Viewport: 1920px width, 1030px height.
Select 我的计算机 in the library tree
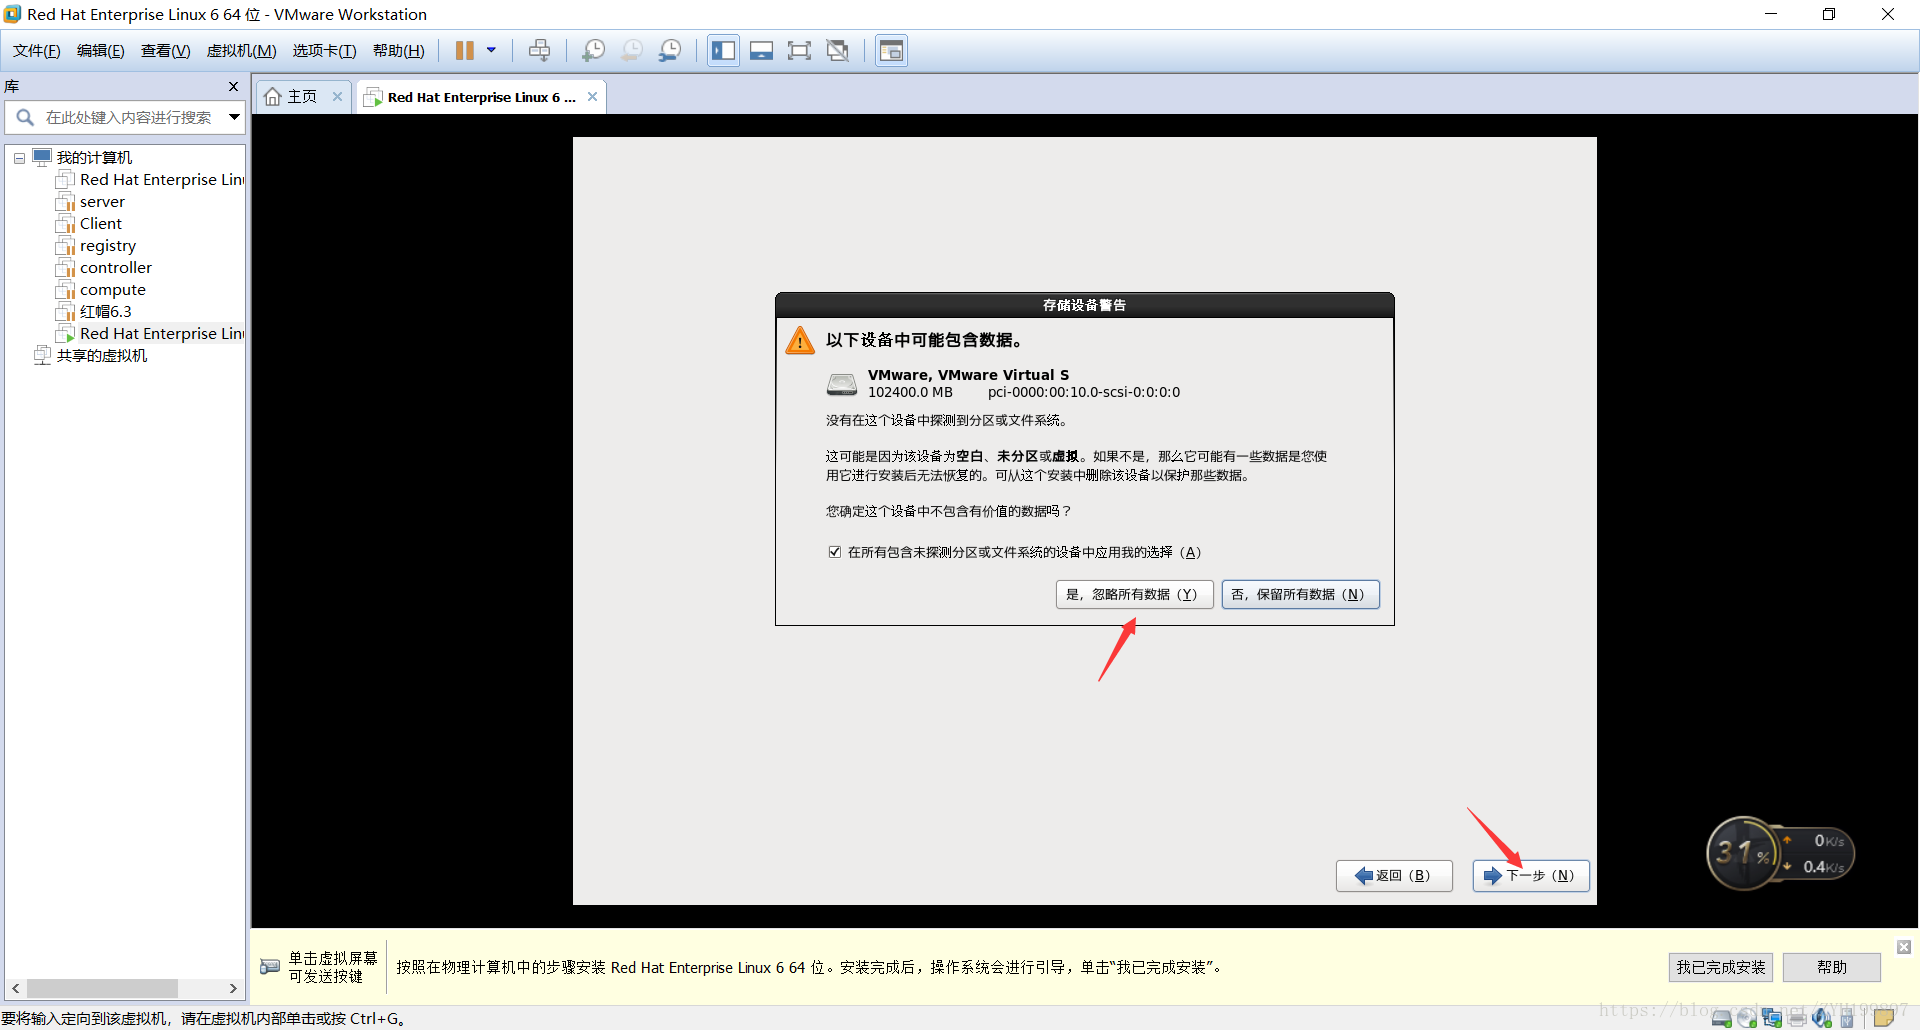tap(94, 158)
